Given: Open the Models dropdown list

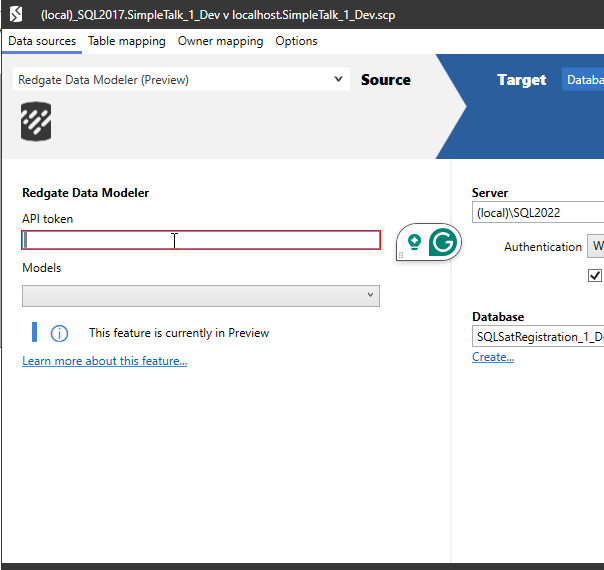Looking at the screenshot, I should (x=200, y=295).
